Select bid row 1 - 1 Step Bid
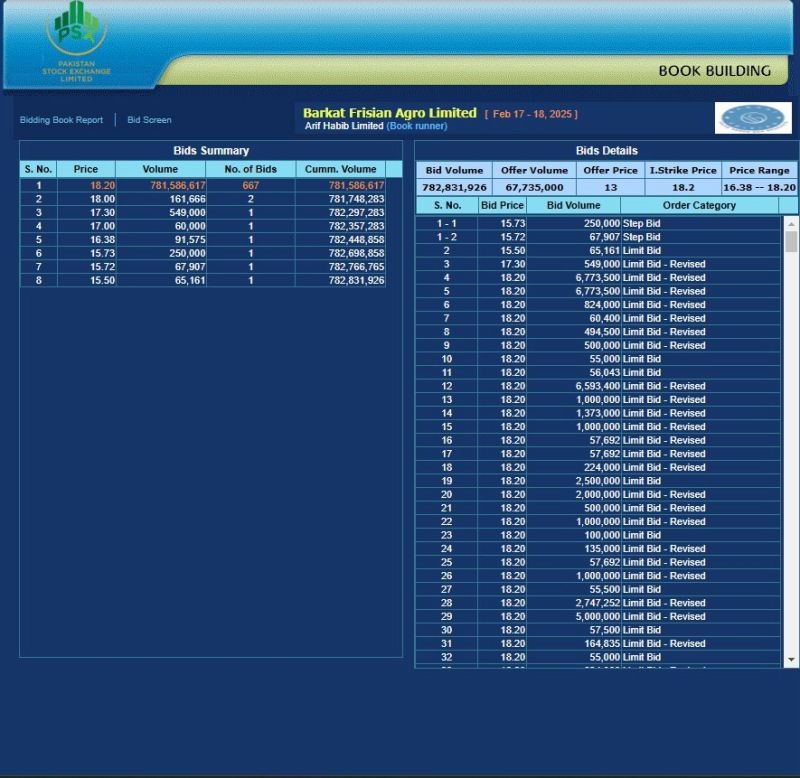The height and width of the screenshot is (778, 800). [598, 223]
